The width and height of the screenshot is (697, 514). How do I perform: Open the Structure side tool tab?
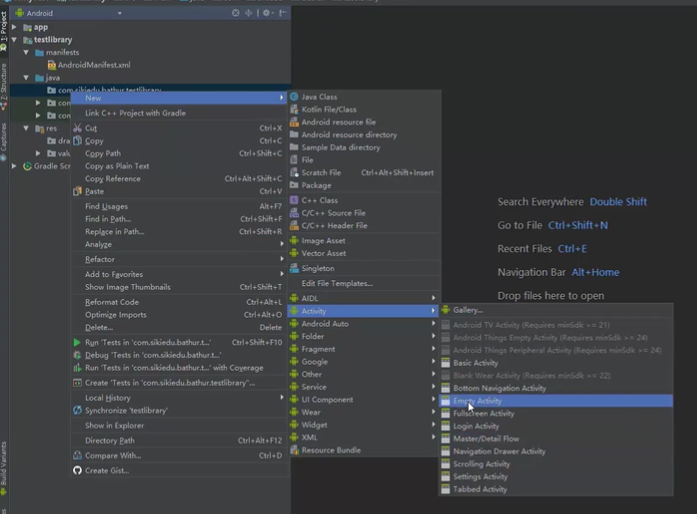tap(4, 86)
